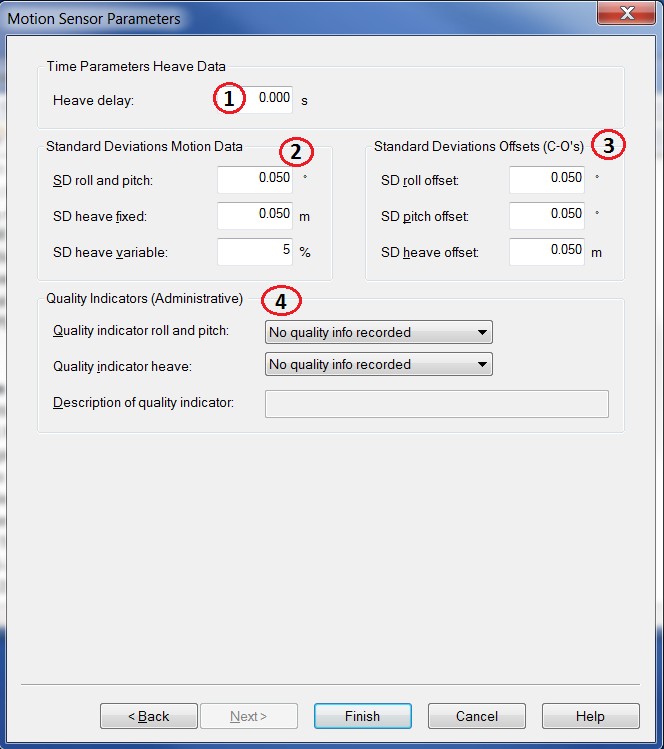Click the SD heave fixed field
The image size is (664, 749).
(x=255, y=215)
